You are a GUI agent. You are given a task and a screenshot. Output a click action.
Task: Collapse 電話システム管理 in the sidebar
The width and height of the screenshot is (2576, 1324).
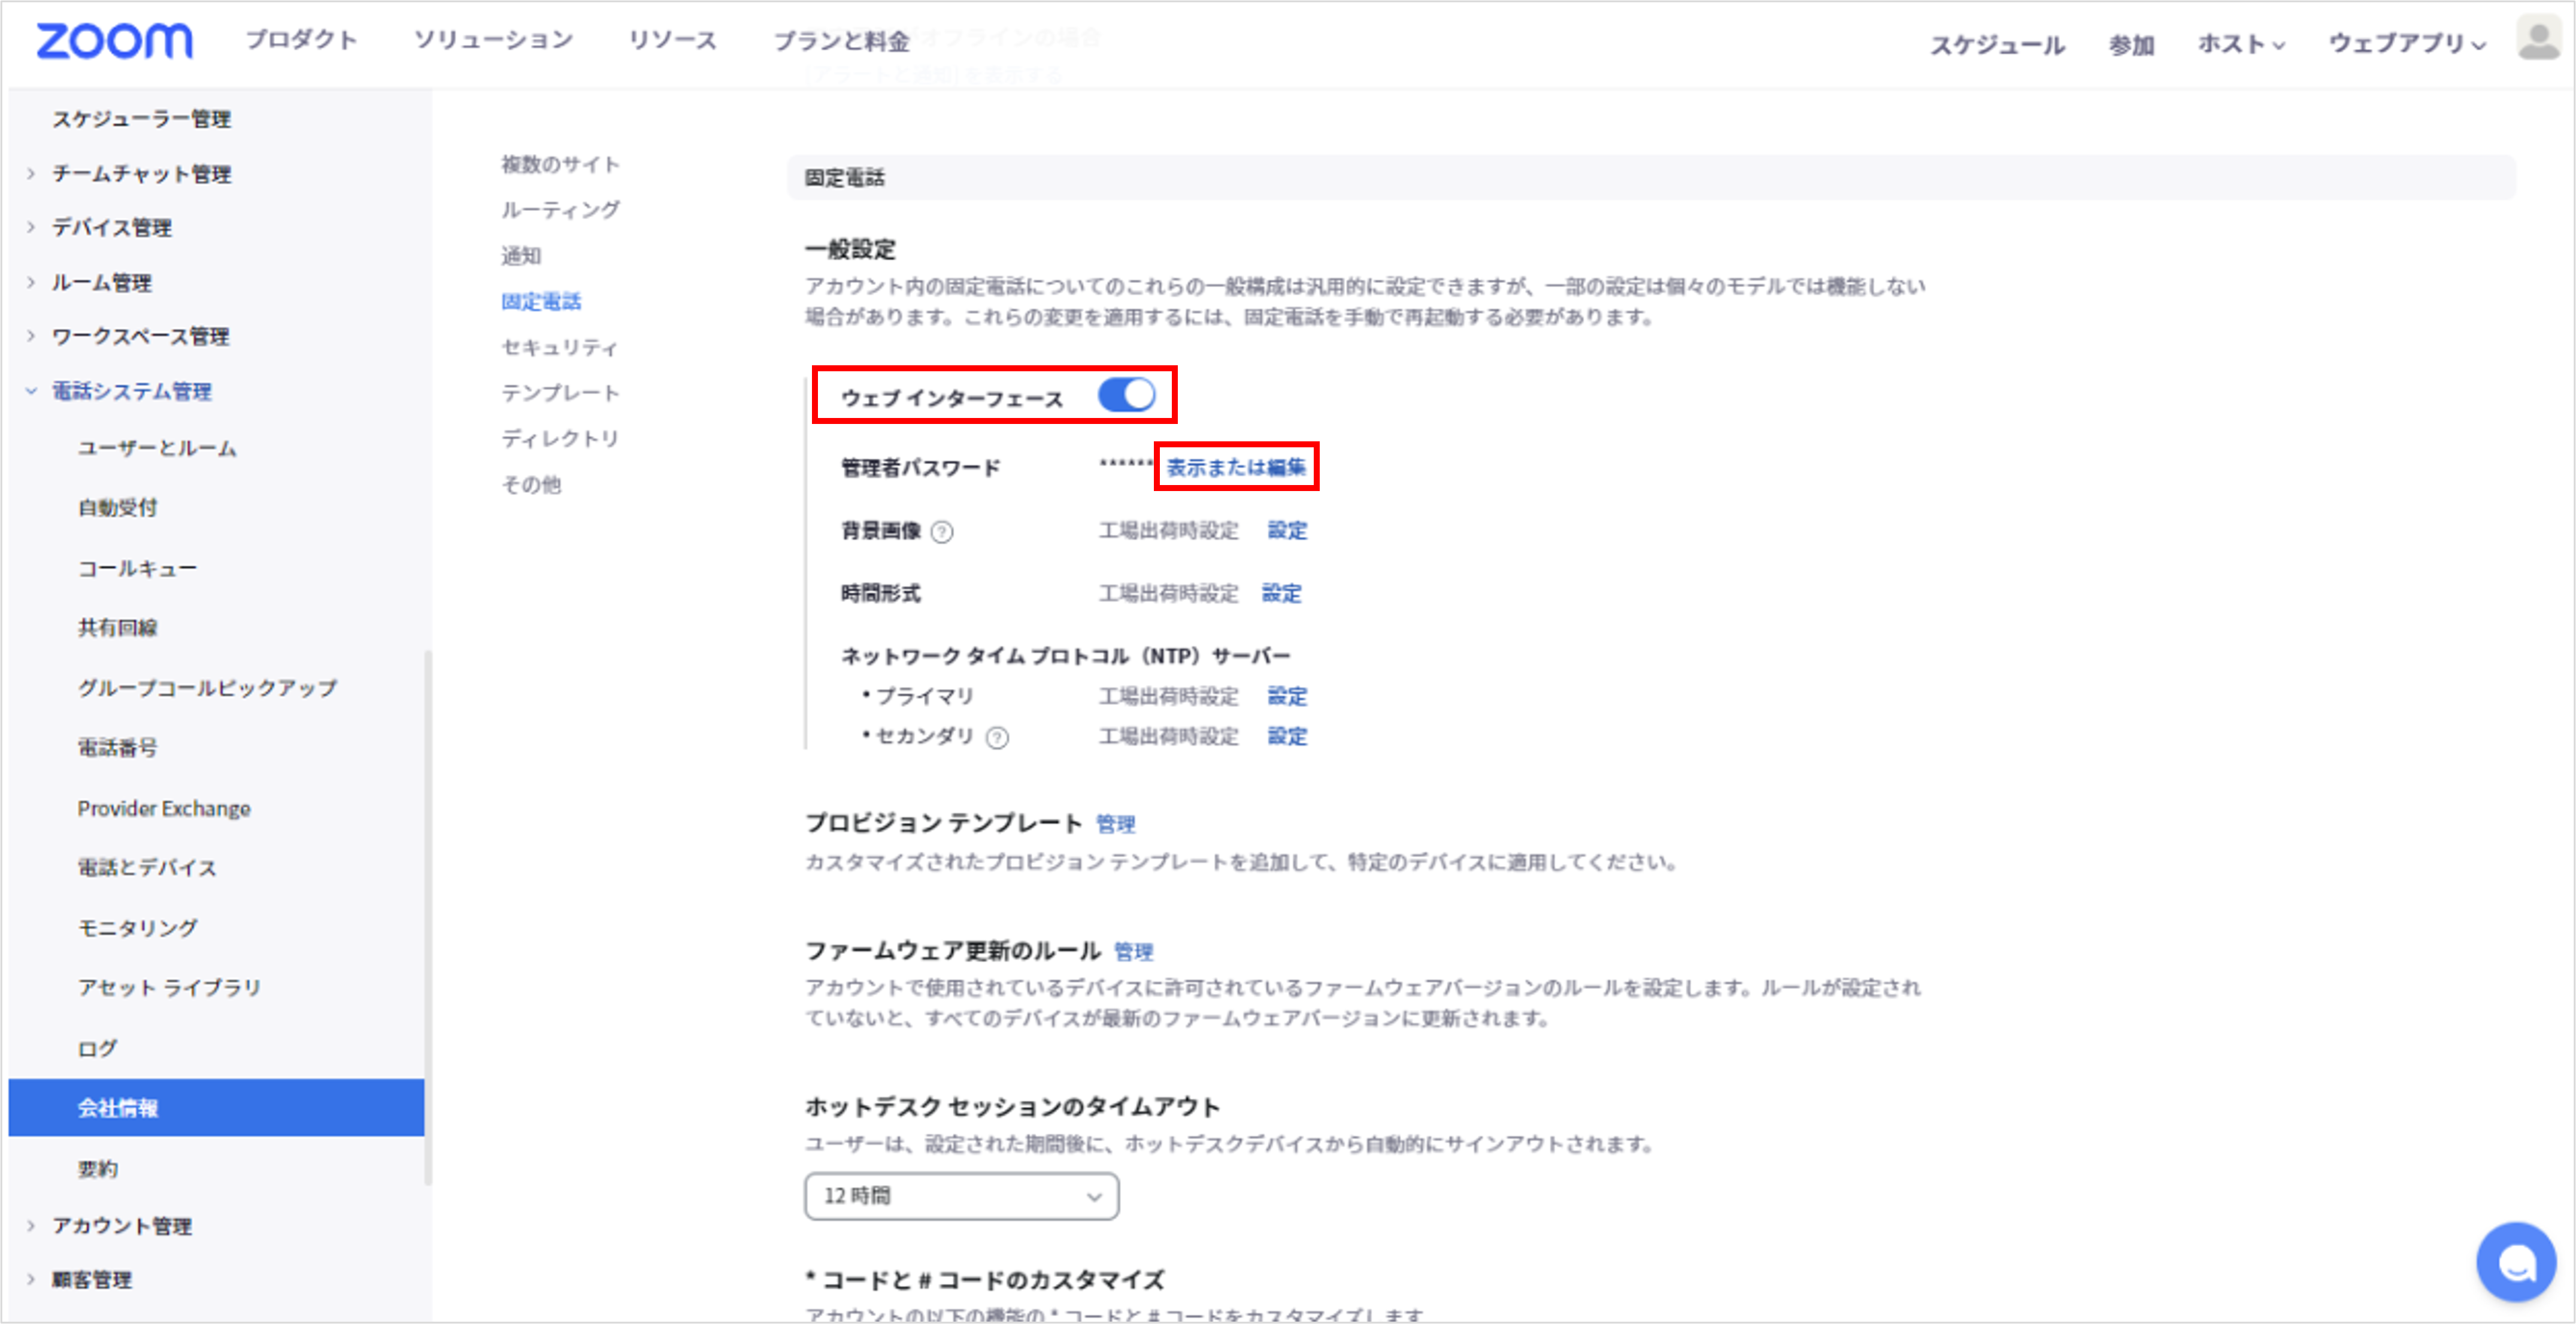point(31,391)
